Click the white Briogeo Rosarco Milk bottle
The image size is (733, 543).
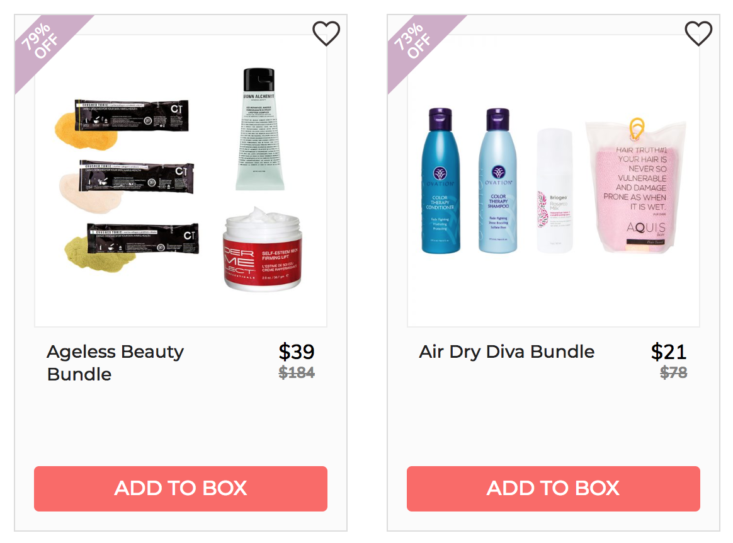click(x=554, y=191)
